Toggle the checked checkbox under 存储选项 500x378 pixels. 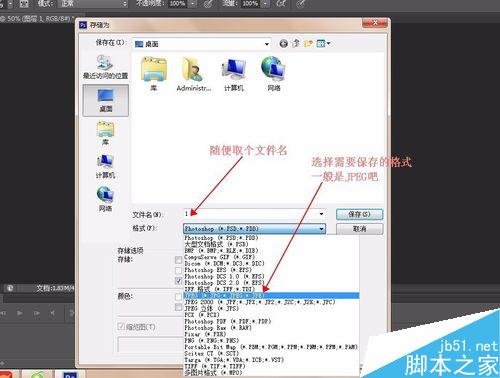(x=179, y=281)
